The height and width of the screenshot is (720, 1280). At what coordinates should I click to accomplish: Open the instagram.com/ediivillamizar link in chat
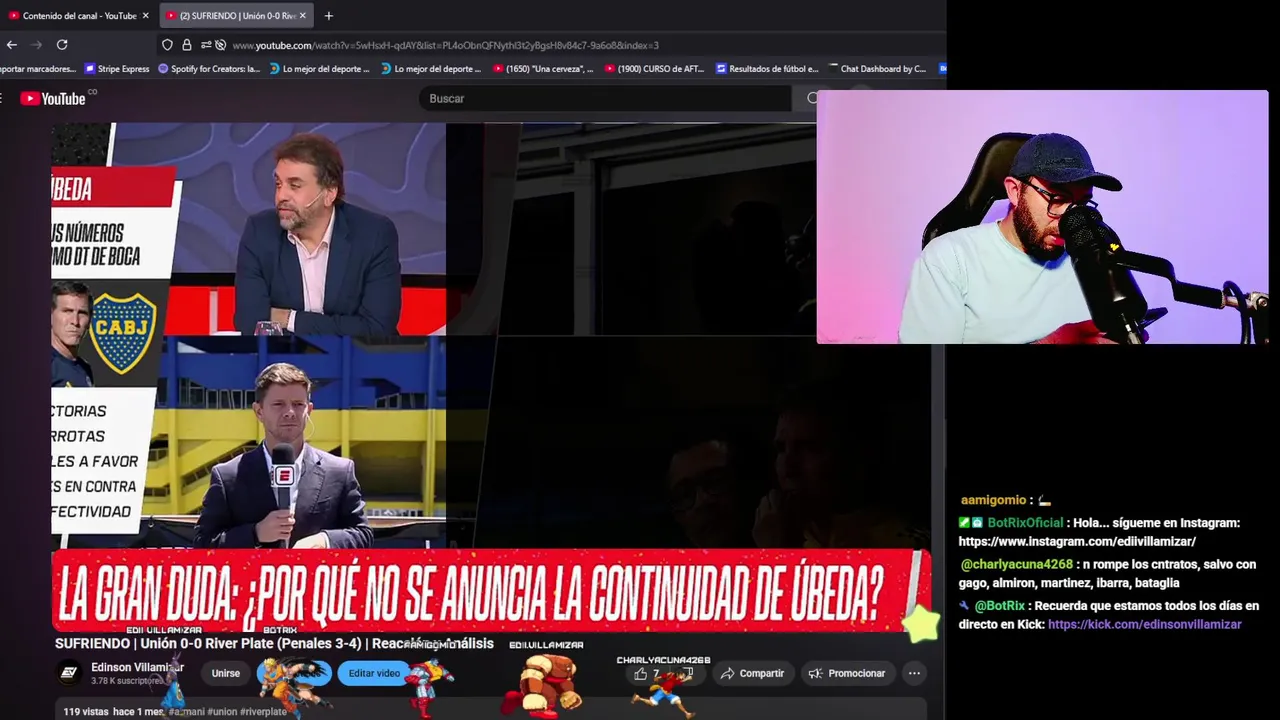tap(1077, 541)
